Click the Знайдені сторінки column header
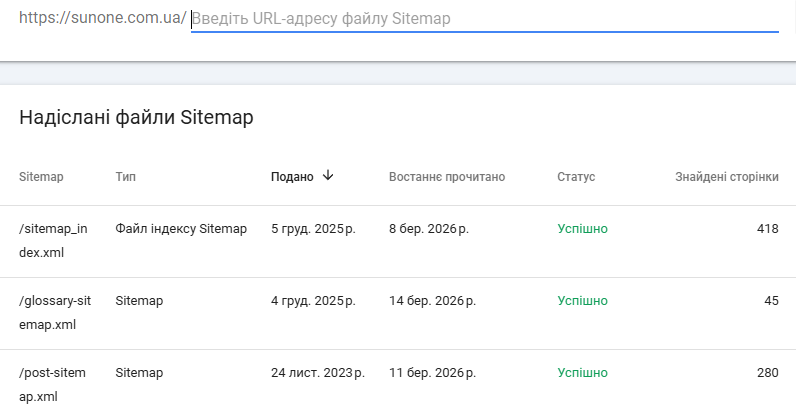 (x=726, y=177)
